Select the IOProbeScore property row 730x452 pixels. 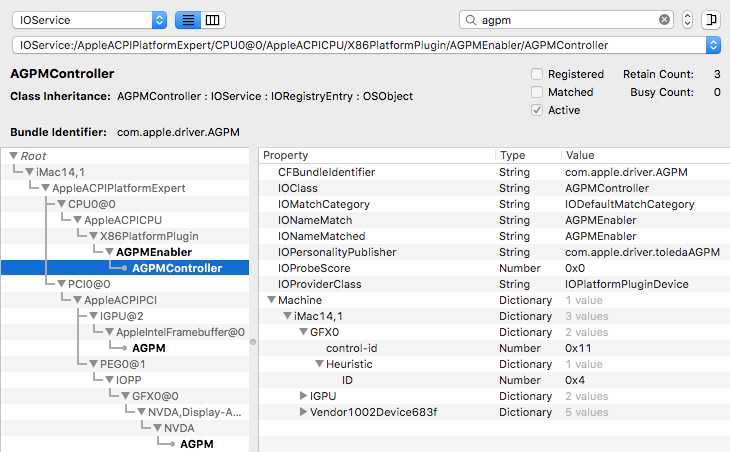click(x=494, y=268)
